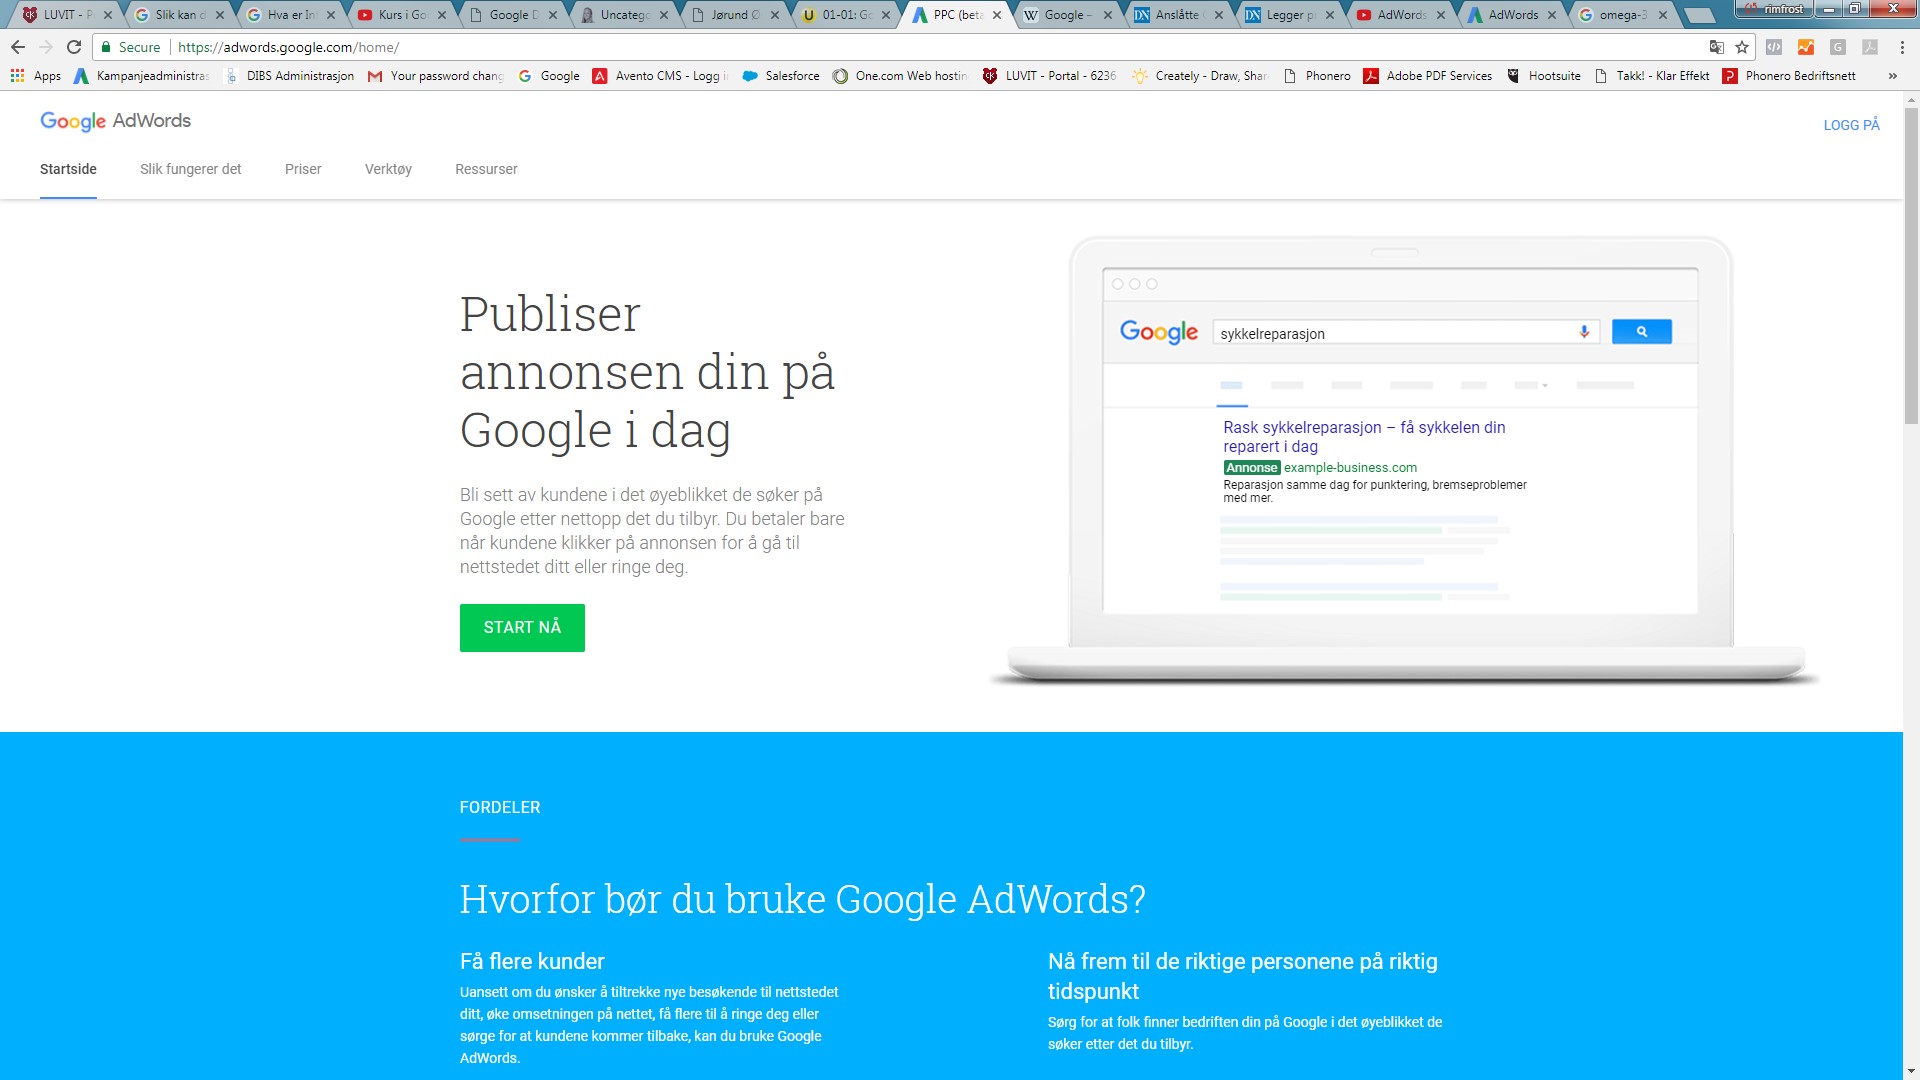Switch to the Anslåtte browser tab
Screen dimensions: 1920x1080
pos(1178,15)
